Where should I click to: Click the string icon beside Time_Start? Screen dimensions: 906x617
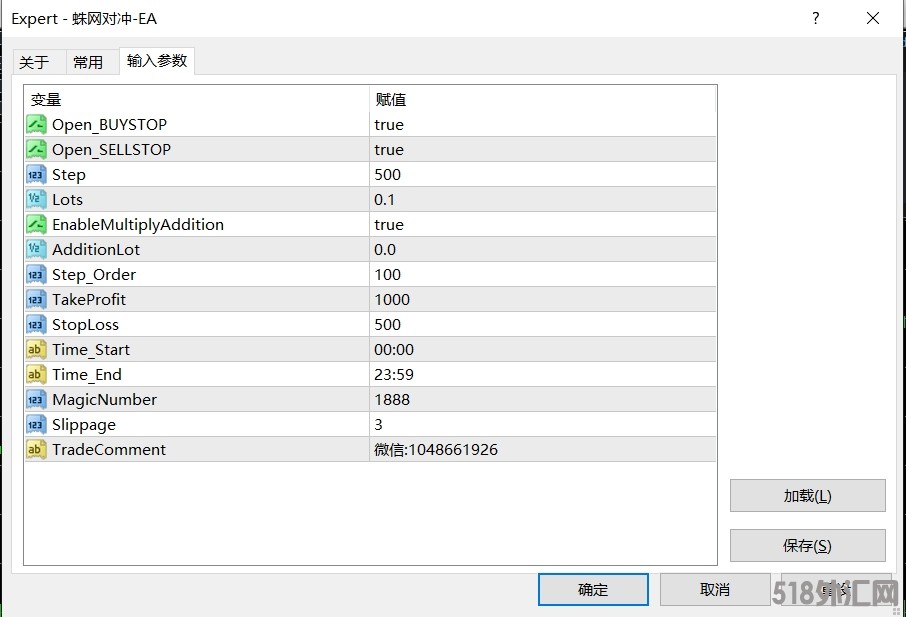[36, 350]
